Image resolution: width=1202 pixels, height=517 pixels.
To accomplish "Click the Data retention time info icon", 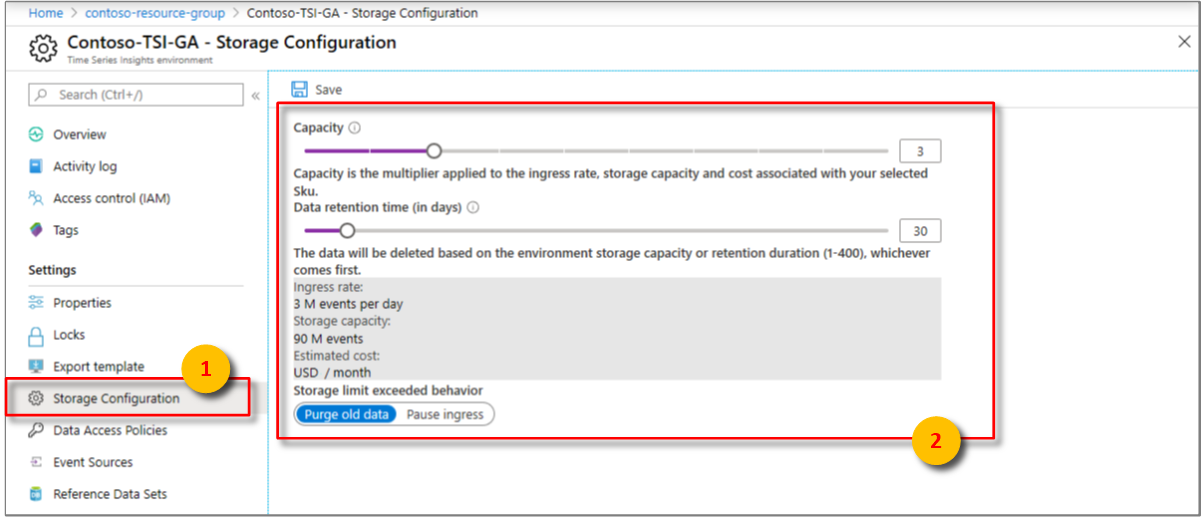I will [x=473, y=208].
